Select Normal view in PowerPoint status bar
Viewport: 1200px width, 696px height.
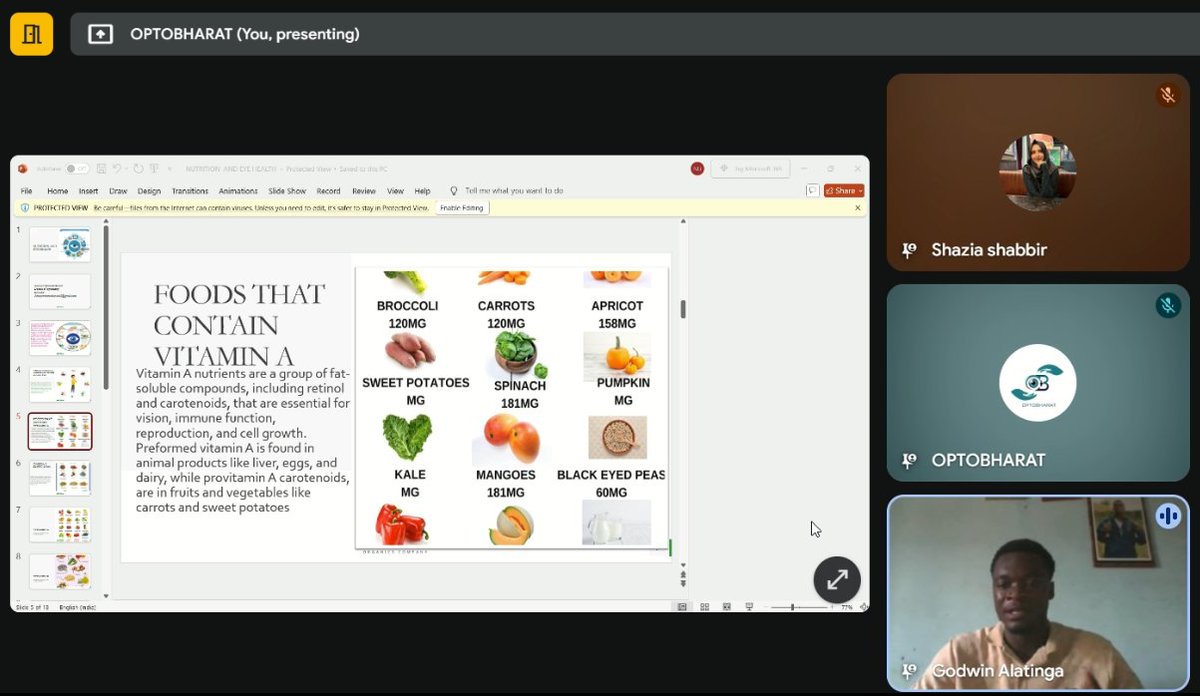[682, 607]
